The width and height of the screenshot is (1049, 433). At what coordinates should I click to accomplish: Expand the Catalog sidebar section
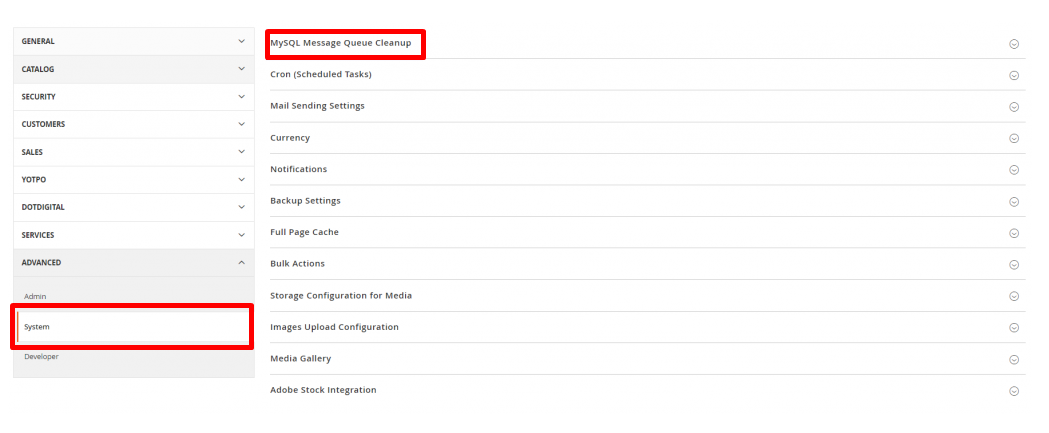point(133,69)
